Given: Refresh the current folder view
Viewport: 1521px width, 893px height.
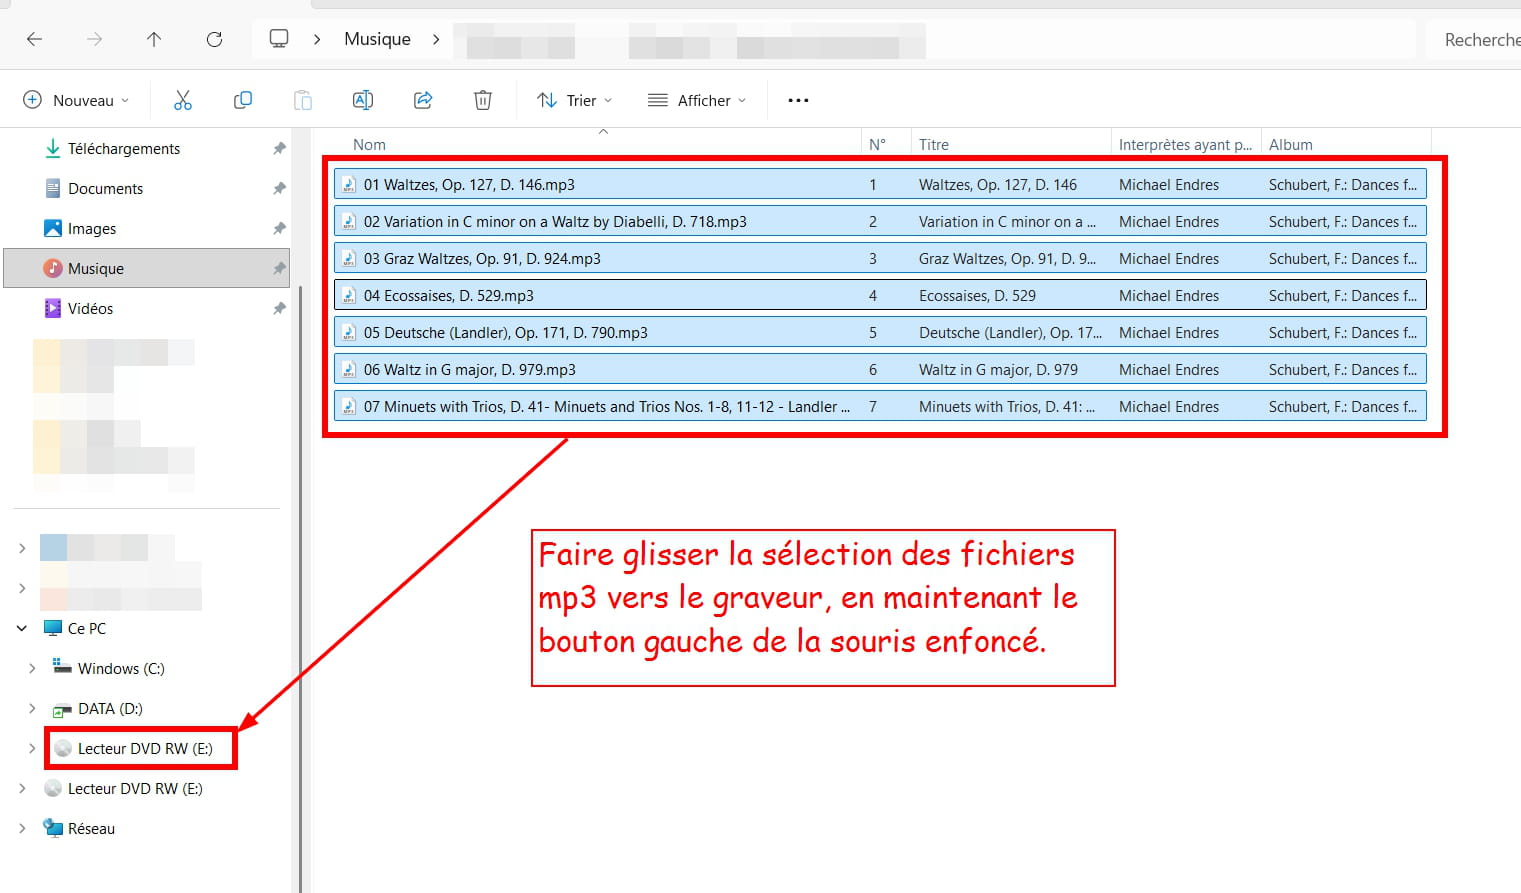Looking at the screenshot, I should pos(214,39).
